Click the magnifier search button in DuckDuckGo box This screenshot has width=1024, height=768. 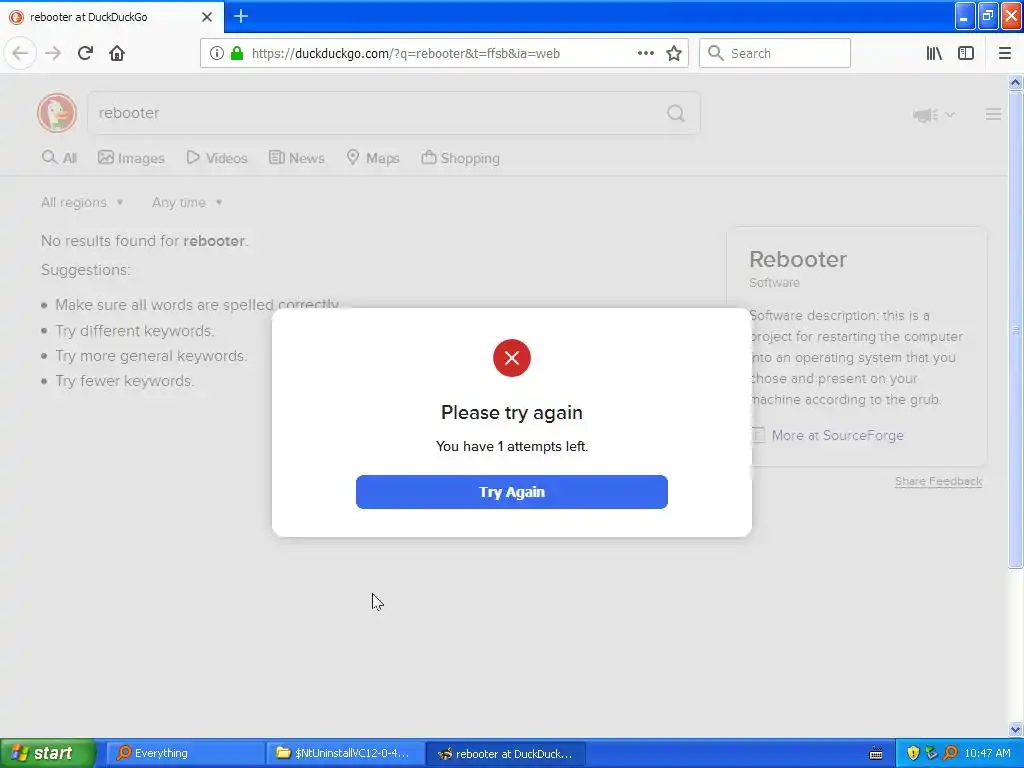676,114
